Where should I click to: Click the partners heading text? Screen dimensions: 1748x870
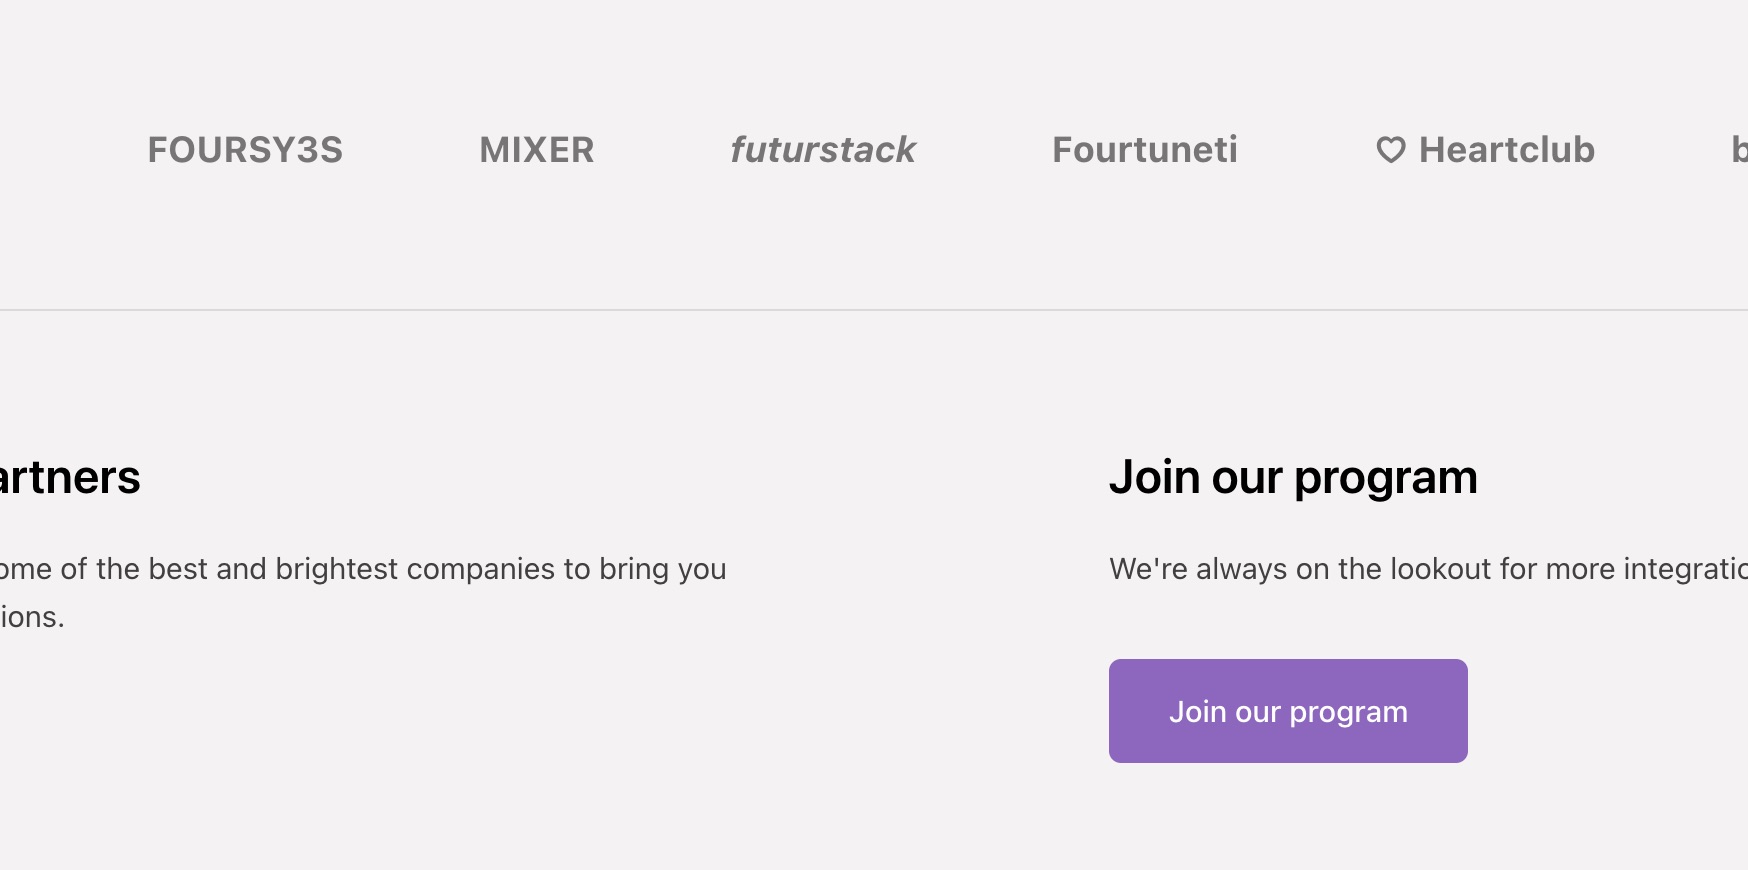click(70, 477)
